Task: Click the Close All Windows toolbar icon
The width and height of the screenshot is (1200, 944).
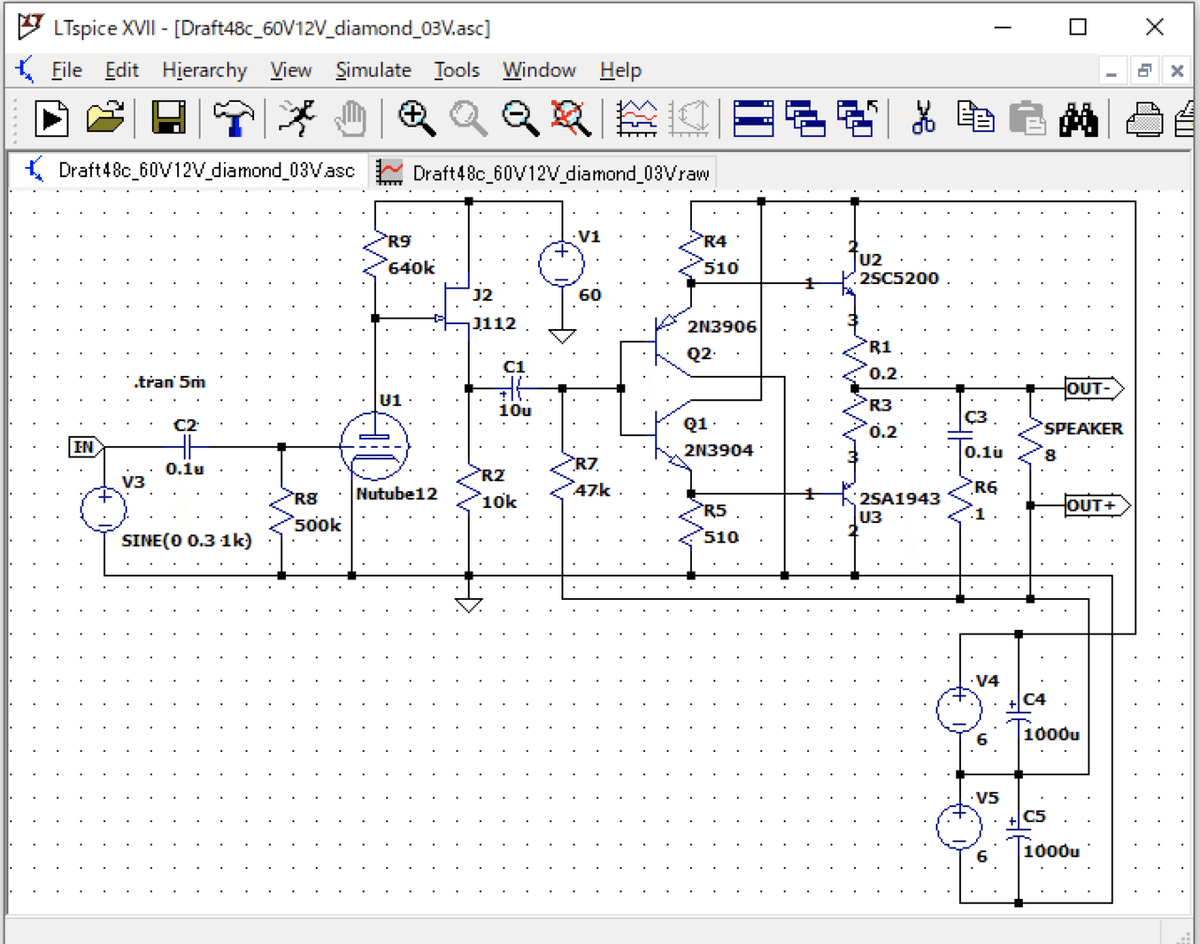Action: 857,119
